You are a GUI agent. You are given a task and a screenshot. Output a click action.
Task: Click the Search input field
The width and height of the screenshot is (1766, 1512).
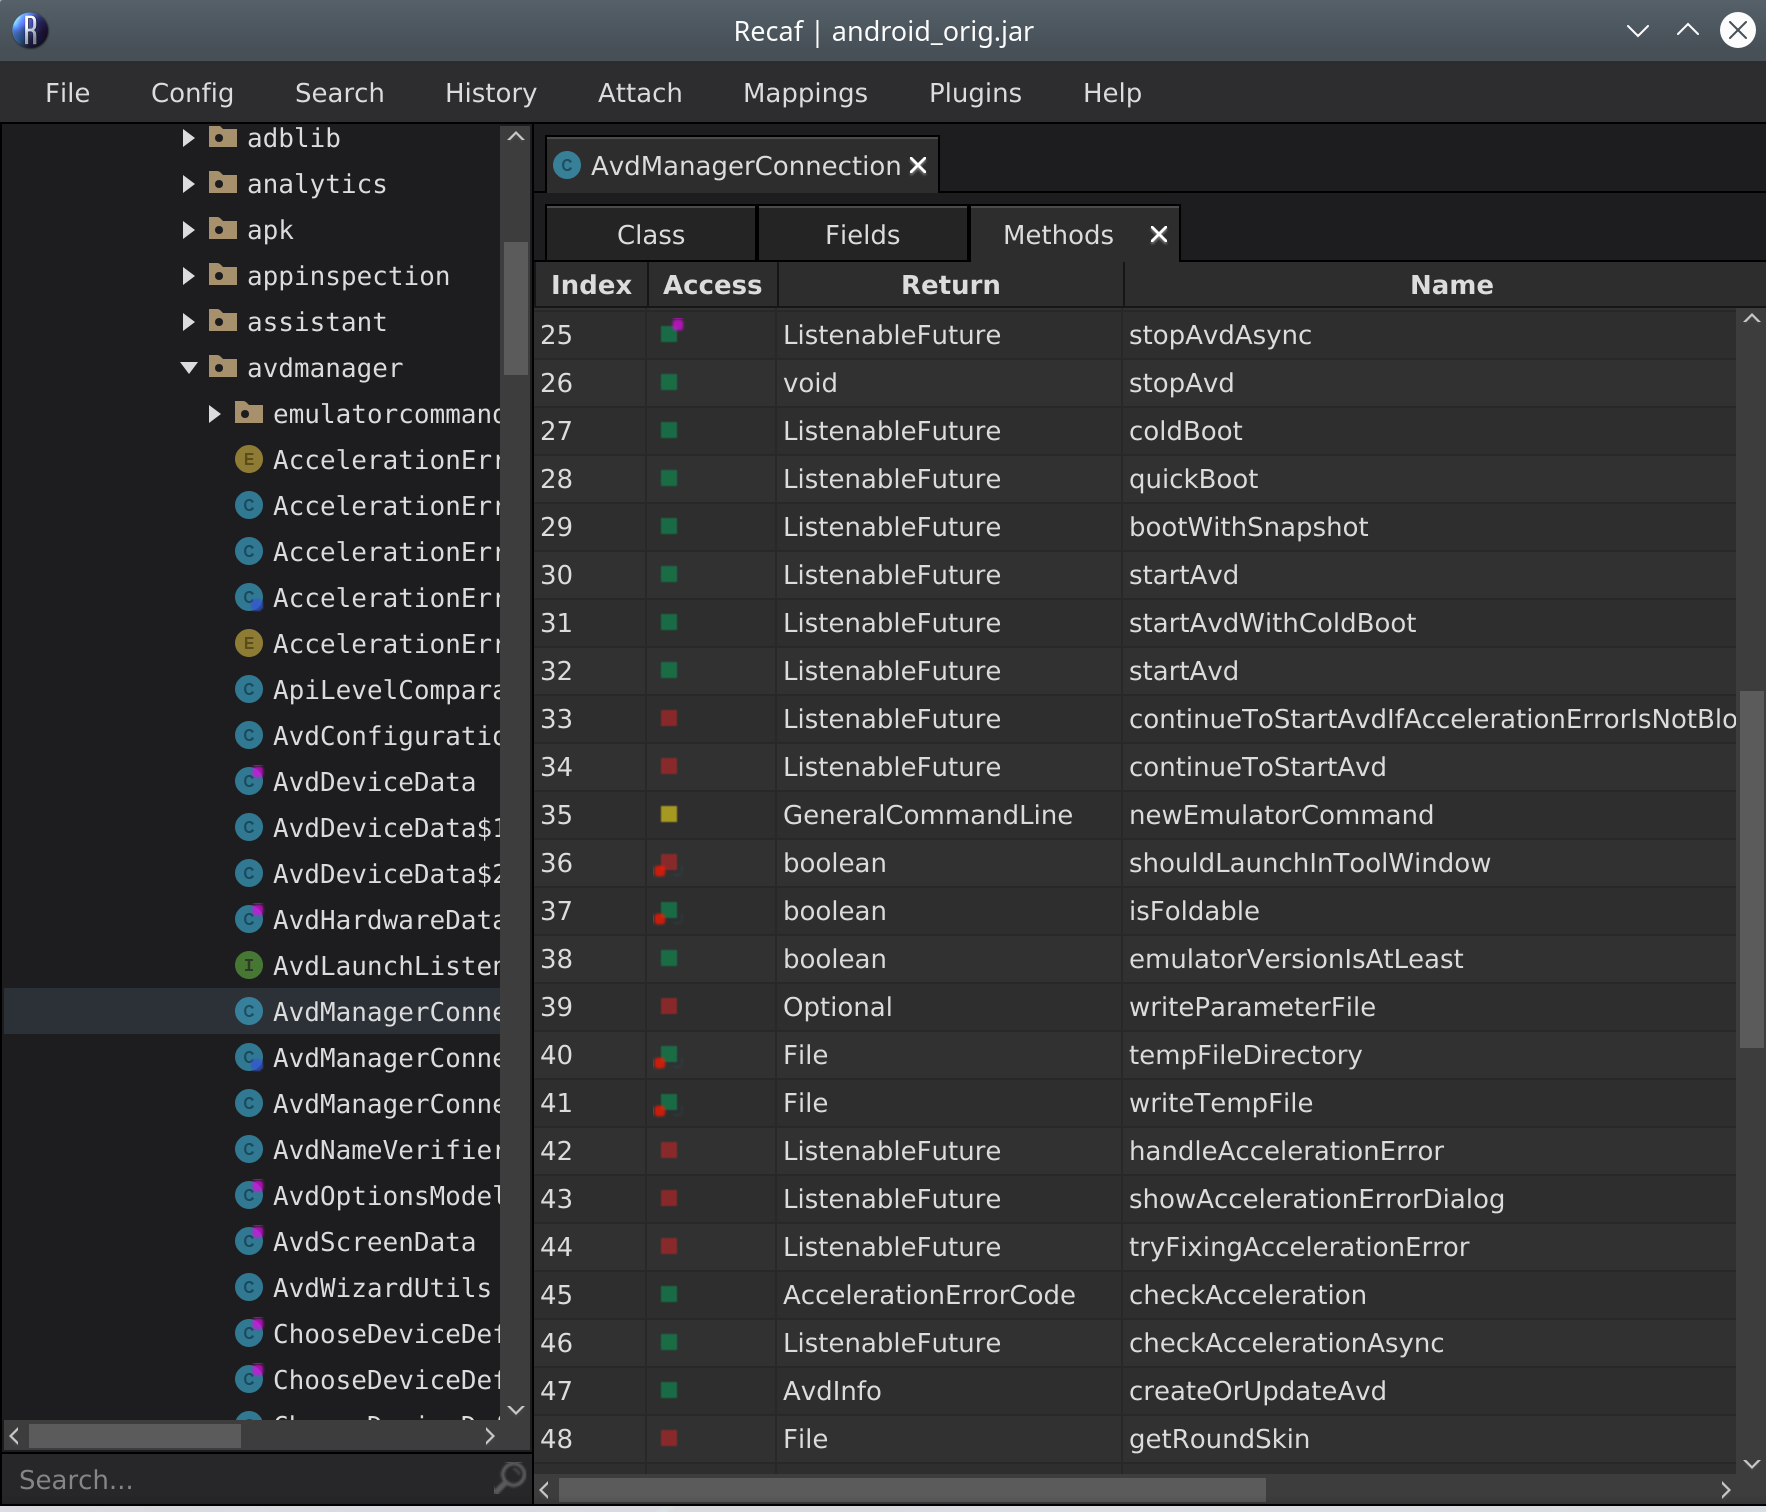(250, 1479)
